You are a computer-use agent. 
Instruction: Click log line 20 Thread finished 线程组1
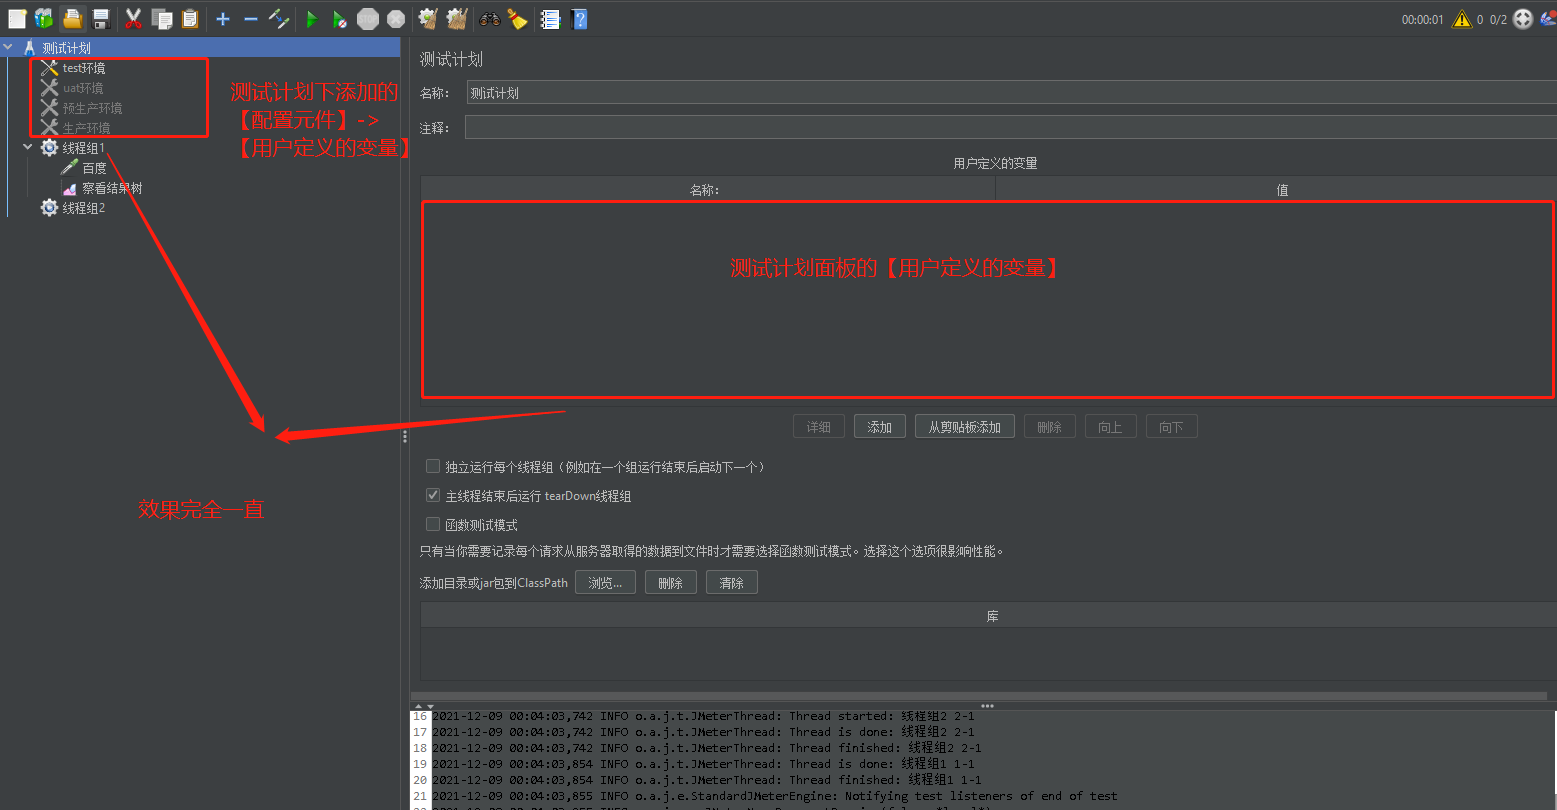(706, 780)
